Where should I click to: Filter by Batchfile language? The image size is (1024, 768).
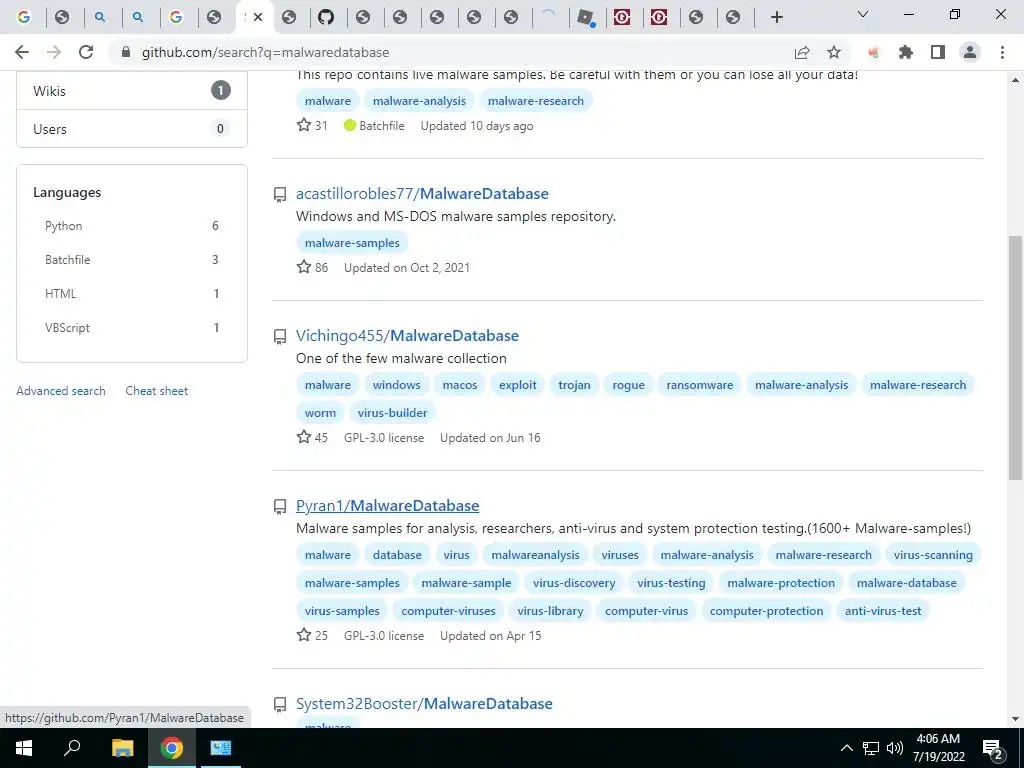[132, 260]
